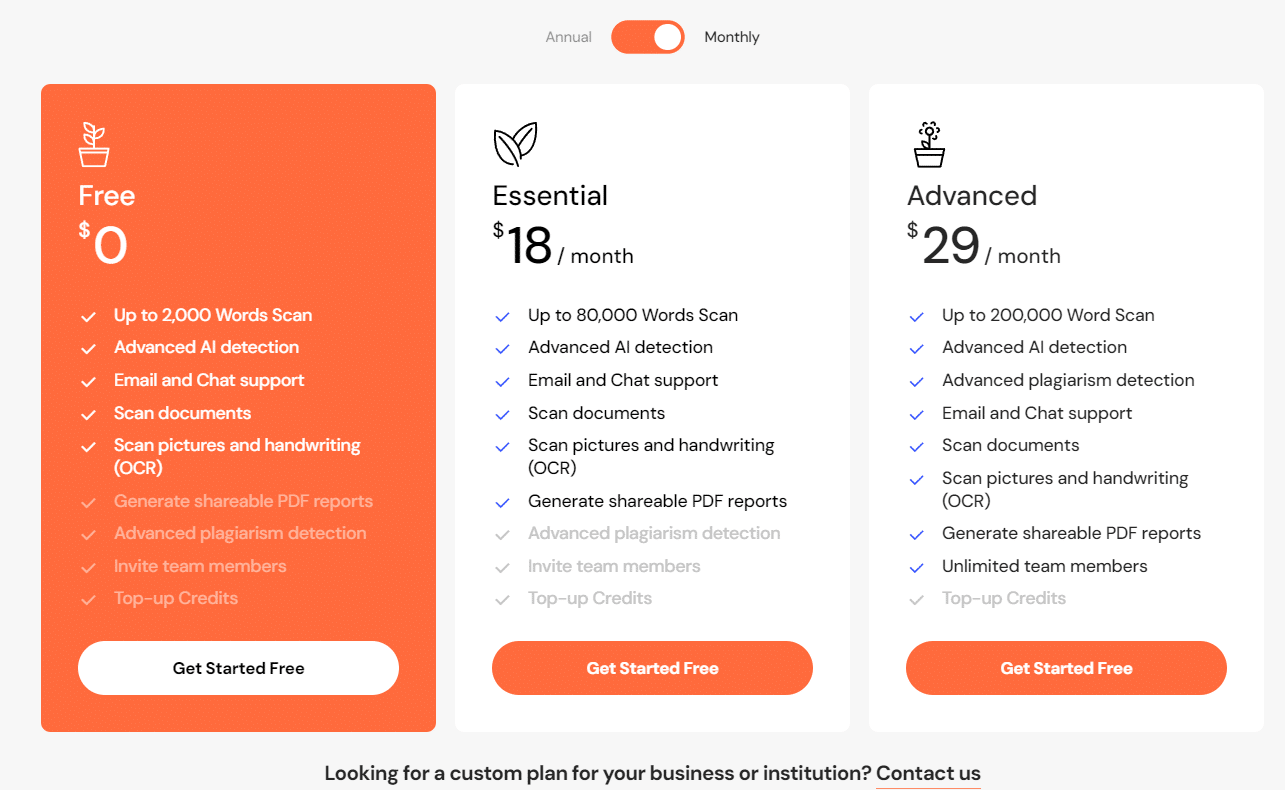
Task: Click checkmark beside Up to 2,000 Words Scan
Action: [89, 316]
